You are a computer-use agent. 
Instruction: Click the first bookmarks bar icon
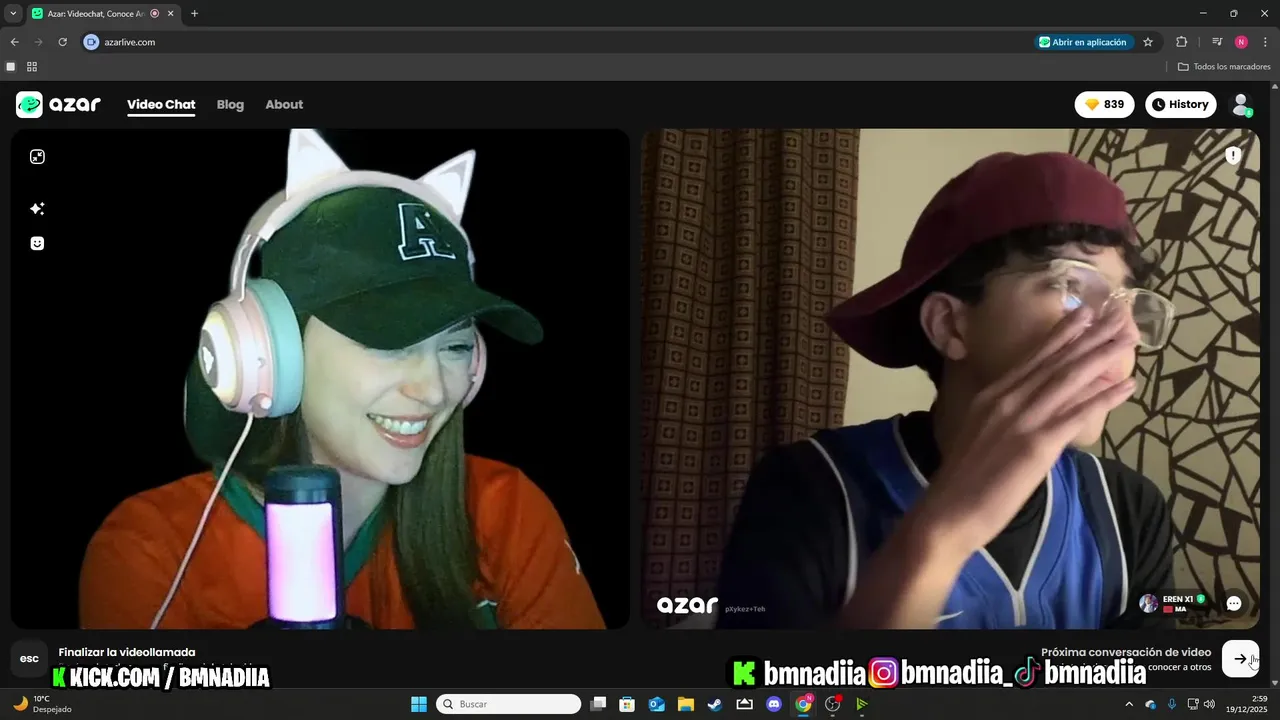(11, 67)
